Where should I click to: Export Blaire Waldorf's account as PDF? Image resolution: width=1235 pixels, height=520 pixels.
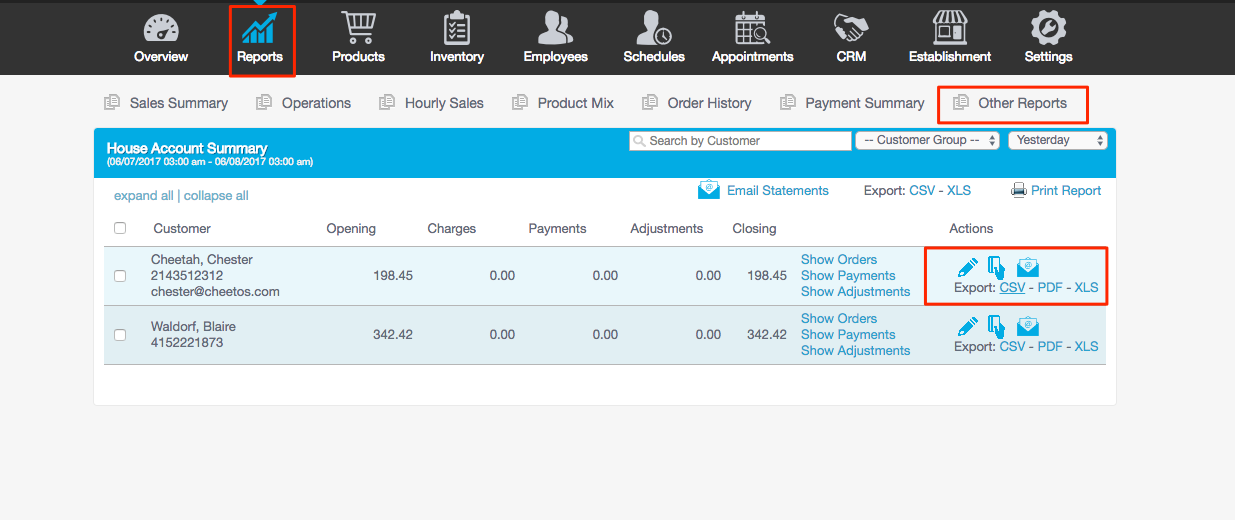(1050, 347)
